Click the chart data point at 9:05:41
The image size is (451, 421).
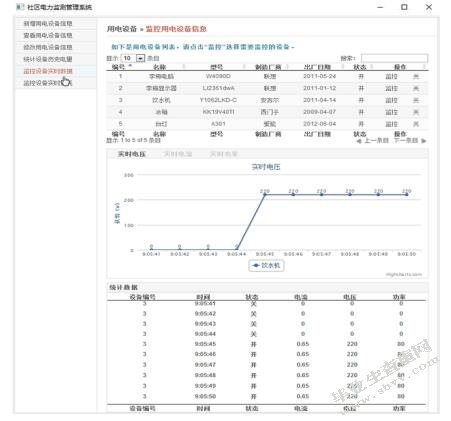pos(151,249)
